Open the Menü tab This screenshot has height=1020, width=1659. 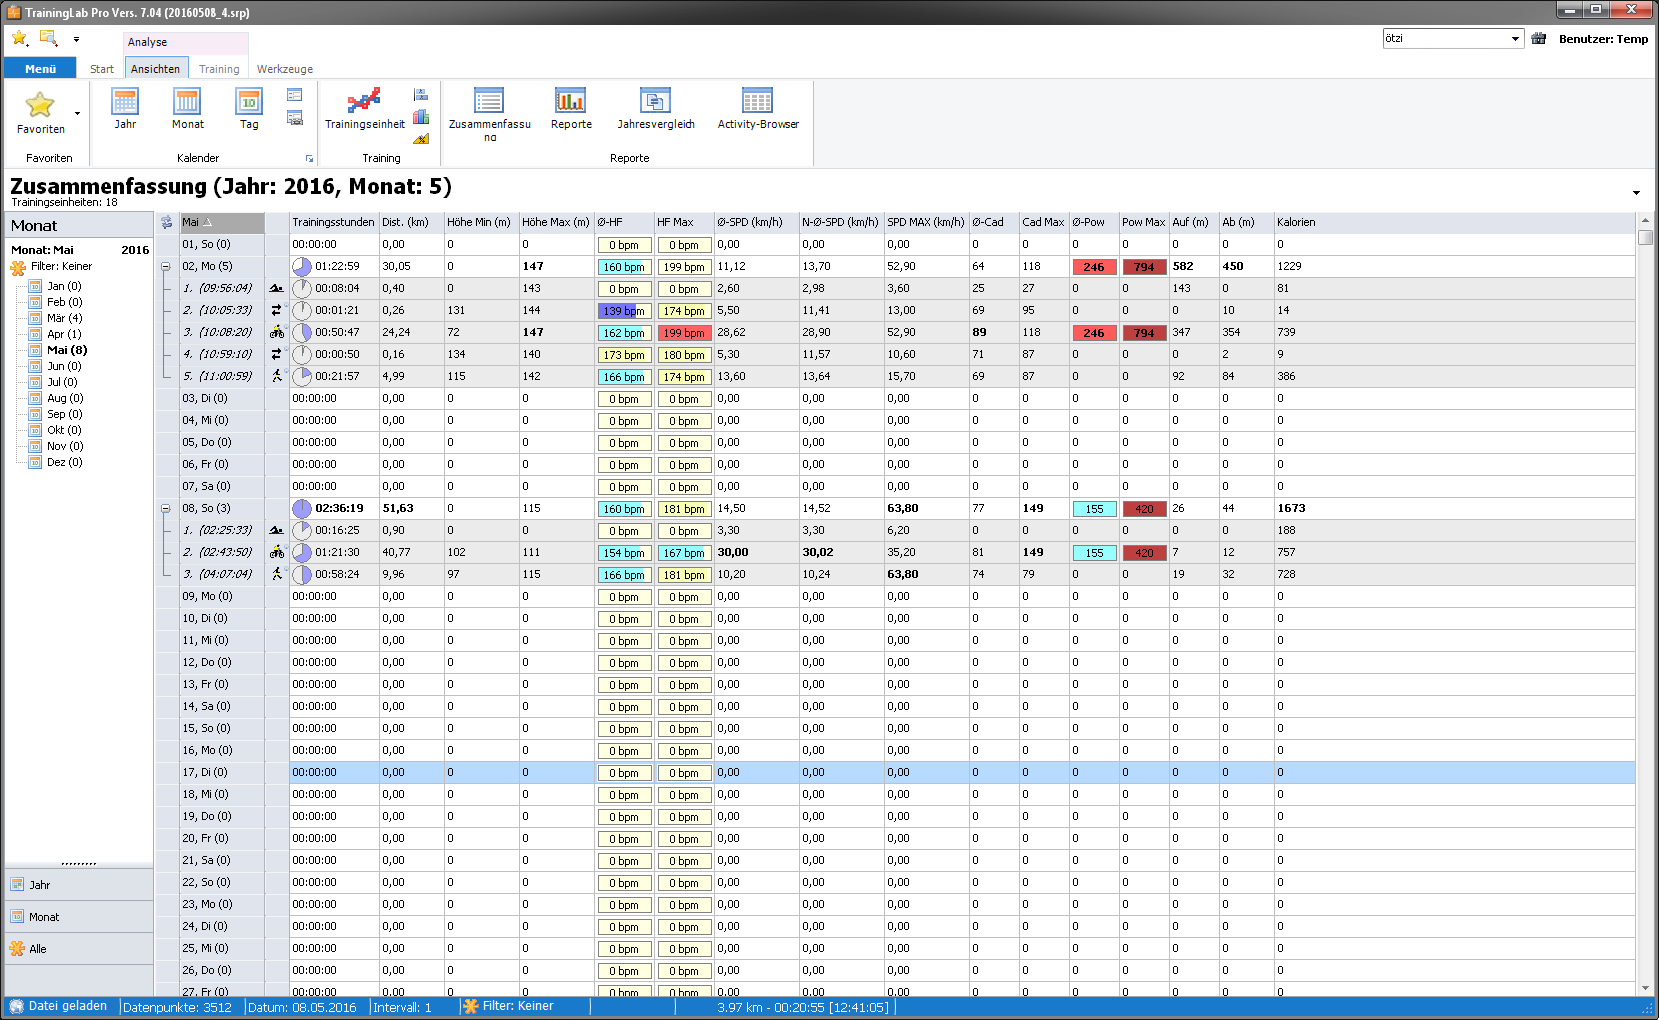pyautogui.click(x=40, y=69)
